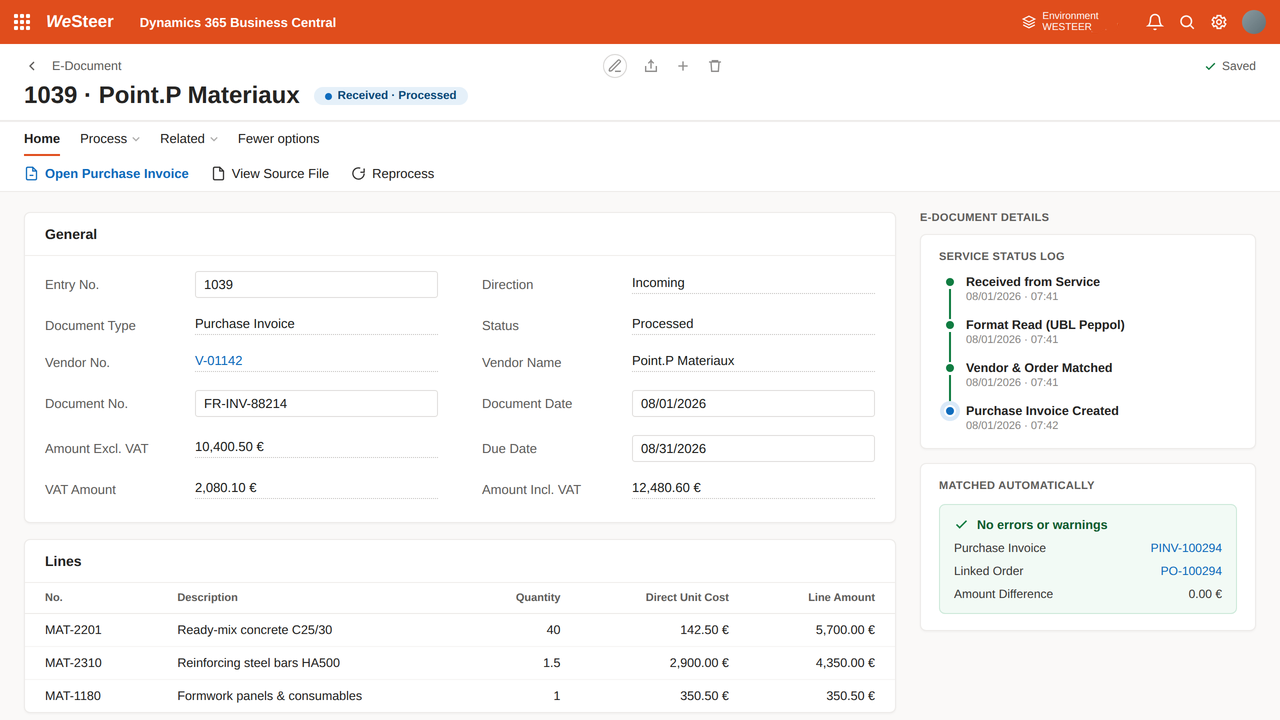This screenshot has width=1280, height=720.
Task: Click the edit pencil icon
Action: pyautogui.click(x=615, y=66)
